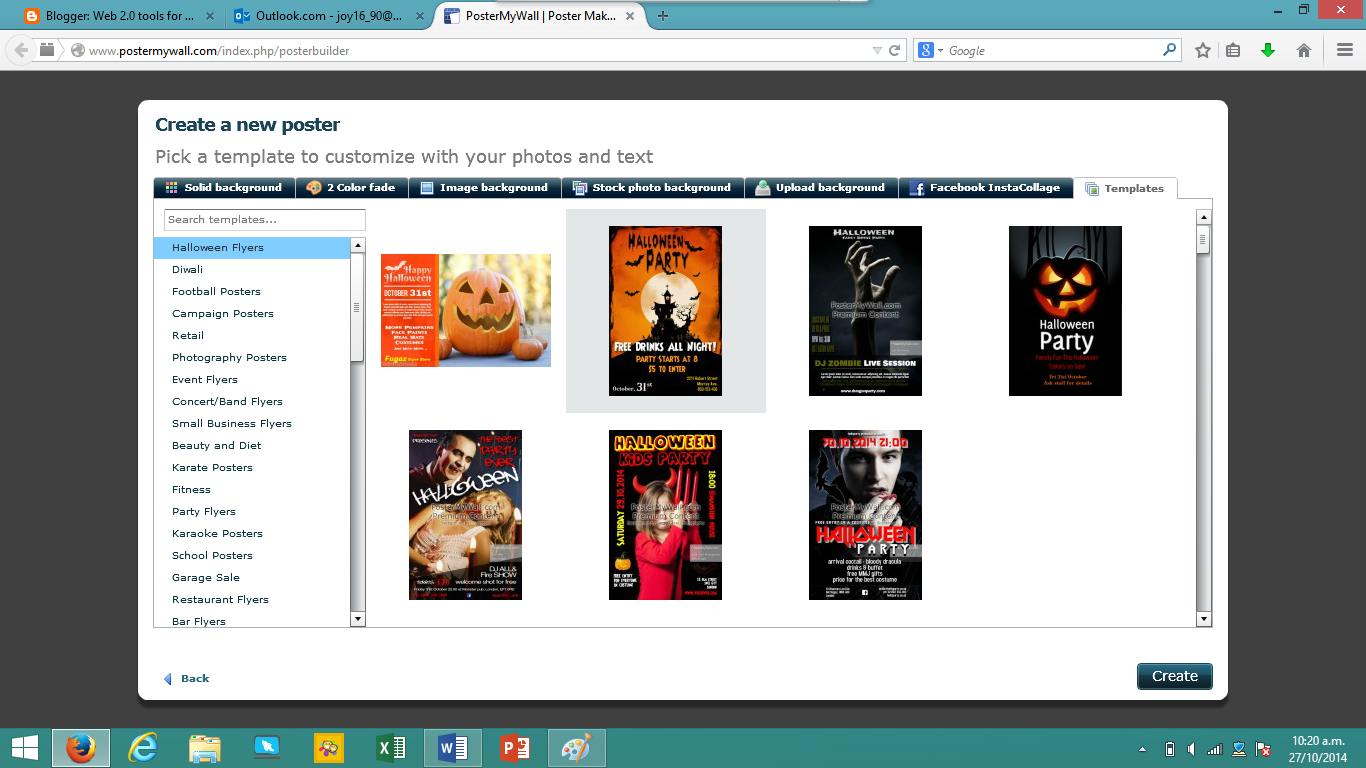Click the Facebook InstaCollage icon

pyautogui.click(x=917, y=187)
